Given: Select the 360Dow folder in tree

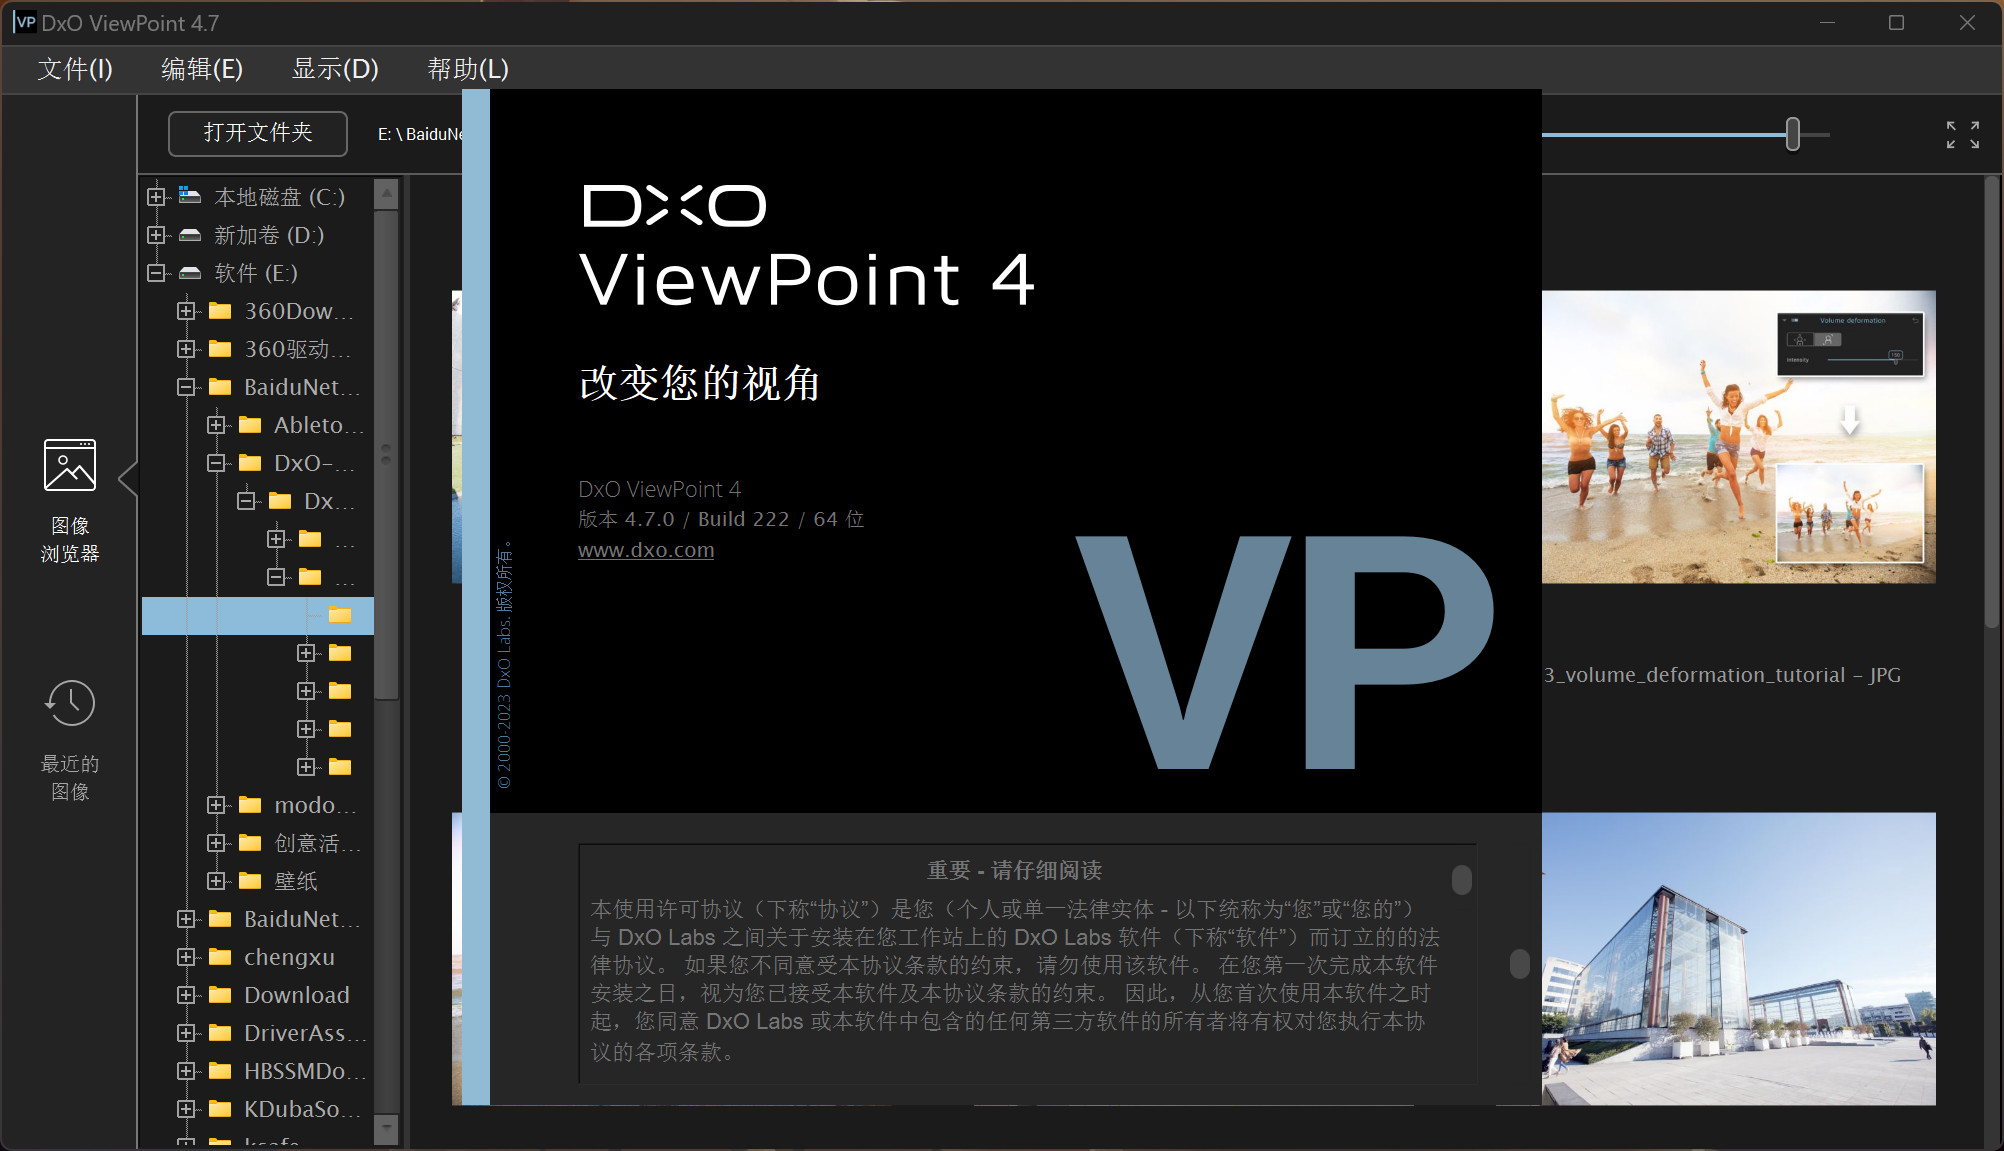Looking at the screenshot, I should point(299,311).
